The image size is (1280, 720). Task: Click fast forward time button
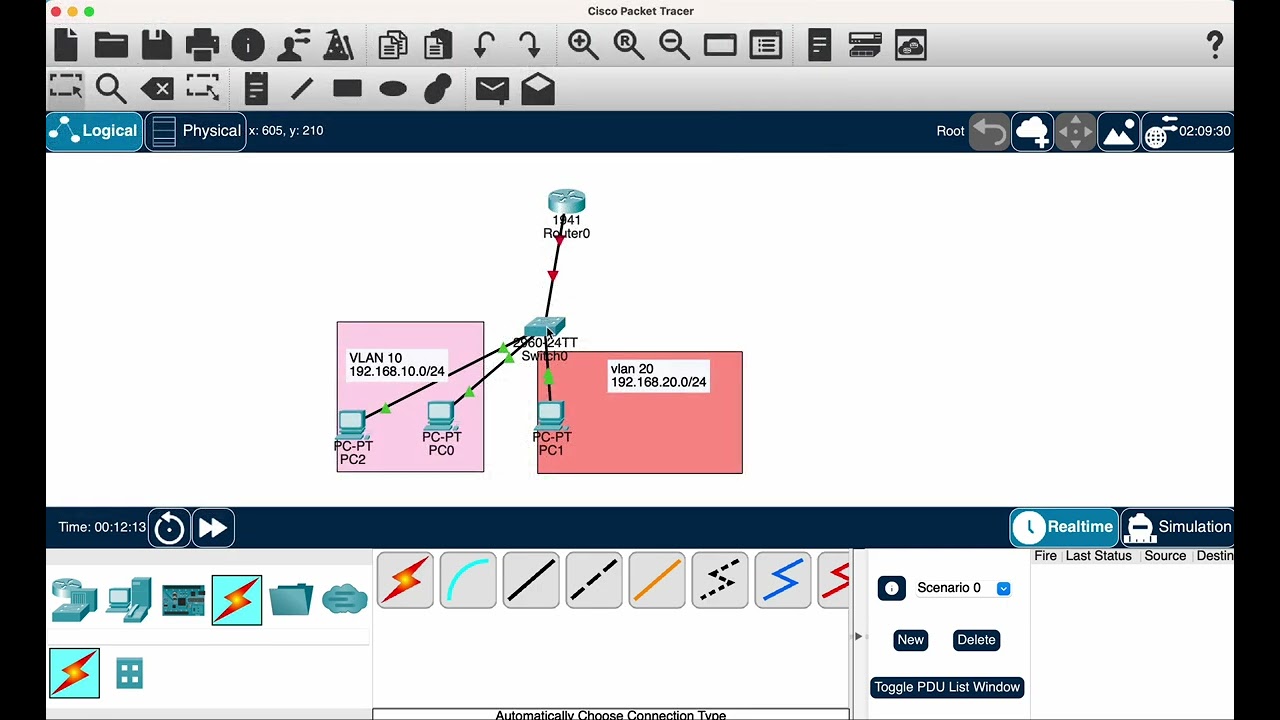pyautogui.click(x=213, y=527)
